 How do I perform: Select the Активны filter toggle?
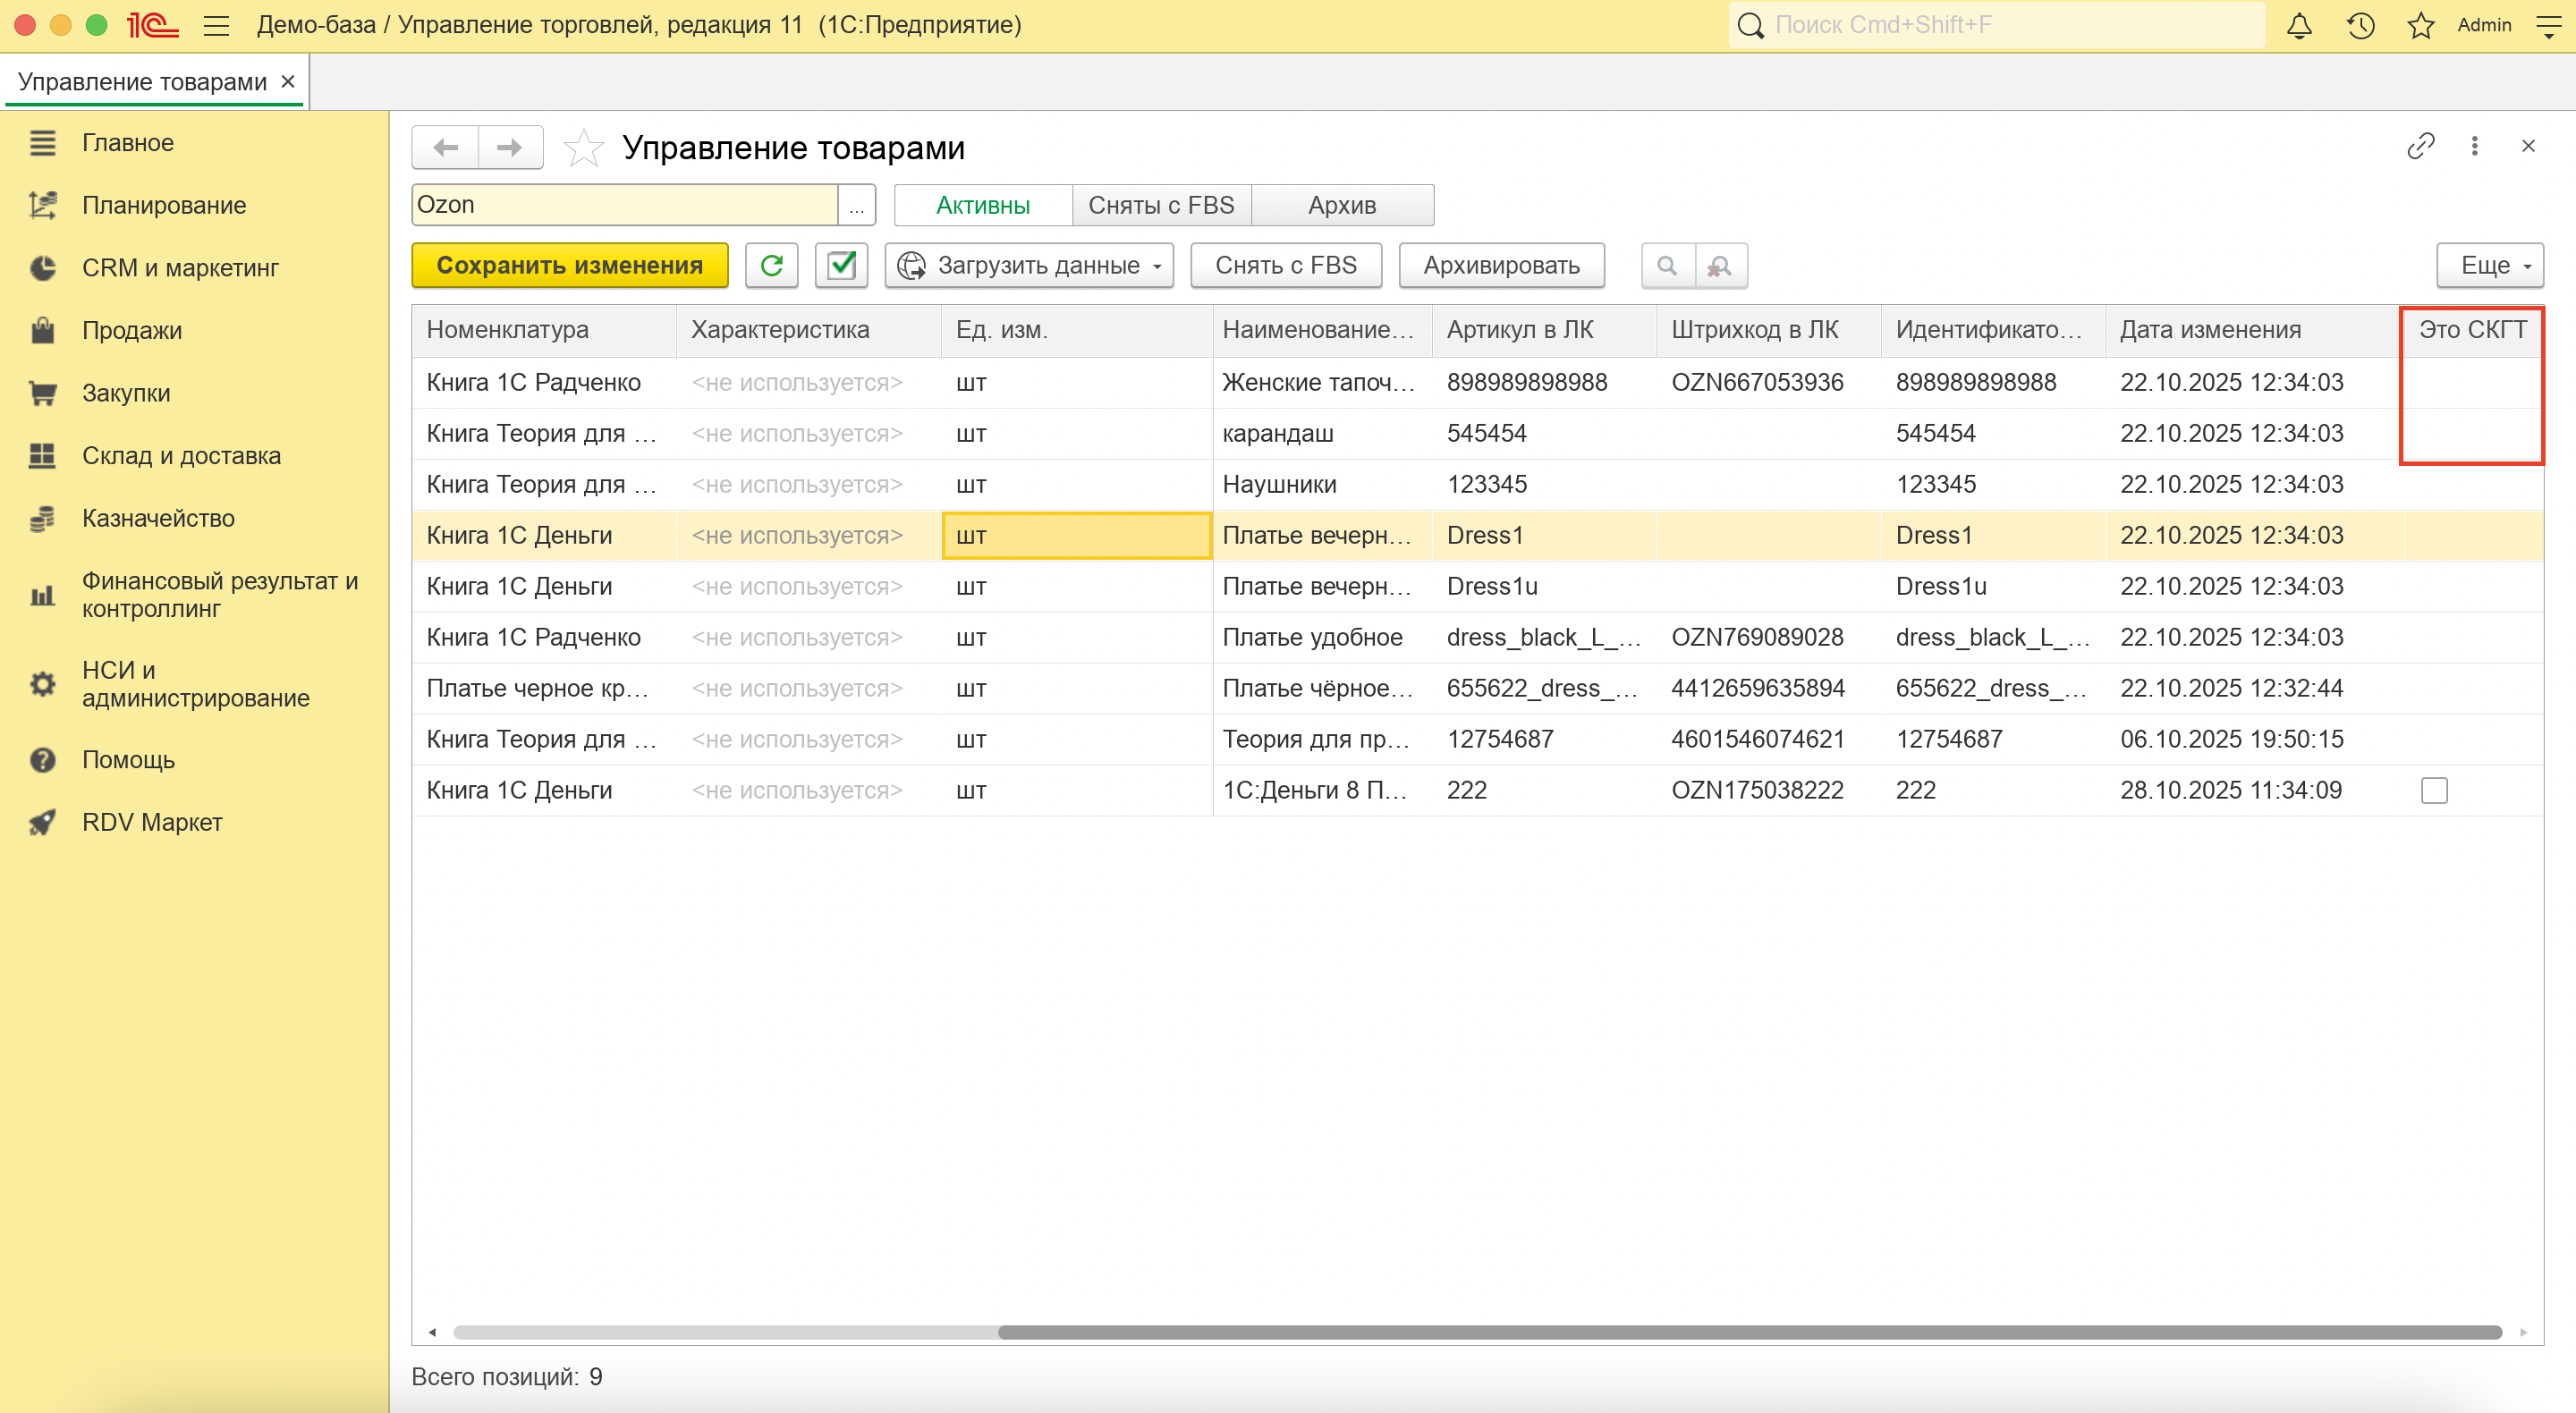(982, 205)
